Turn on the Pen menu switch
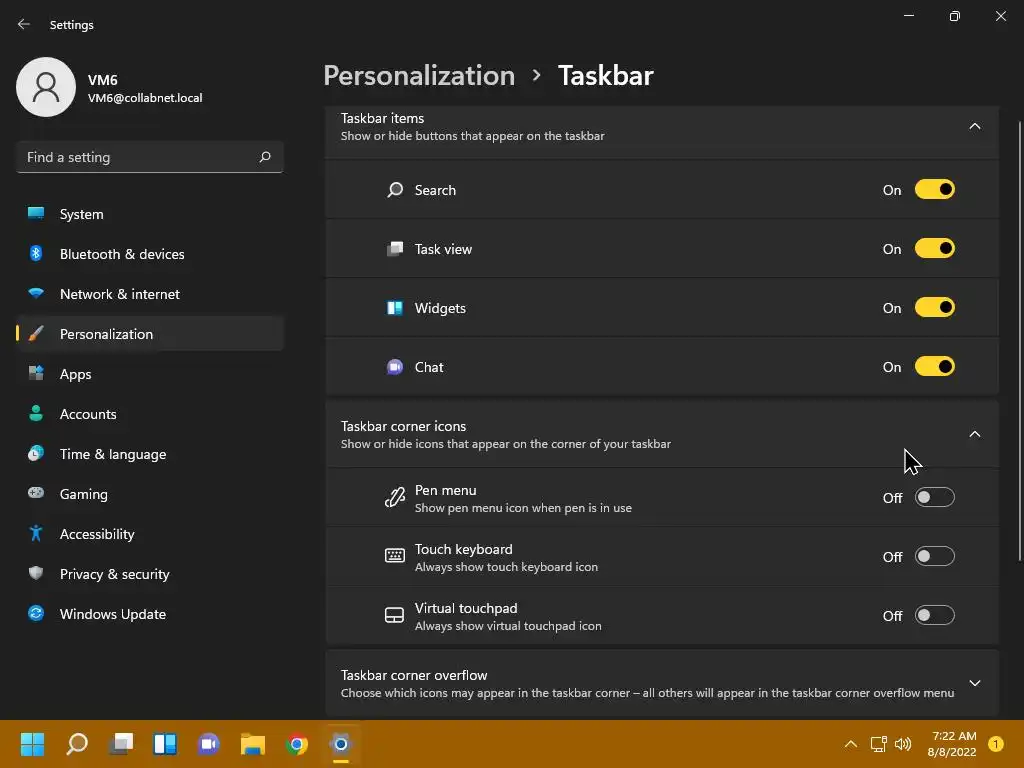 pos(934,498)
